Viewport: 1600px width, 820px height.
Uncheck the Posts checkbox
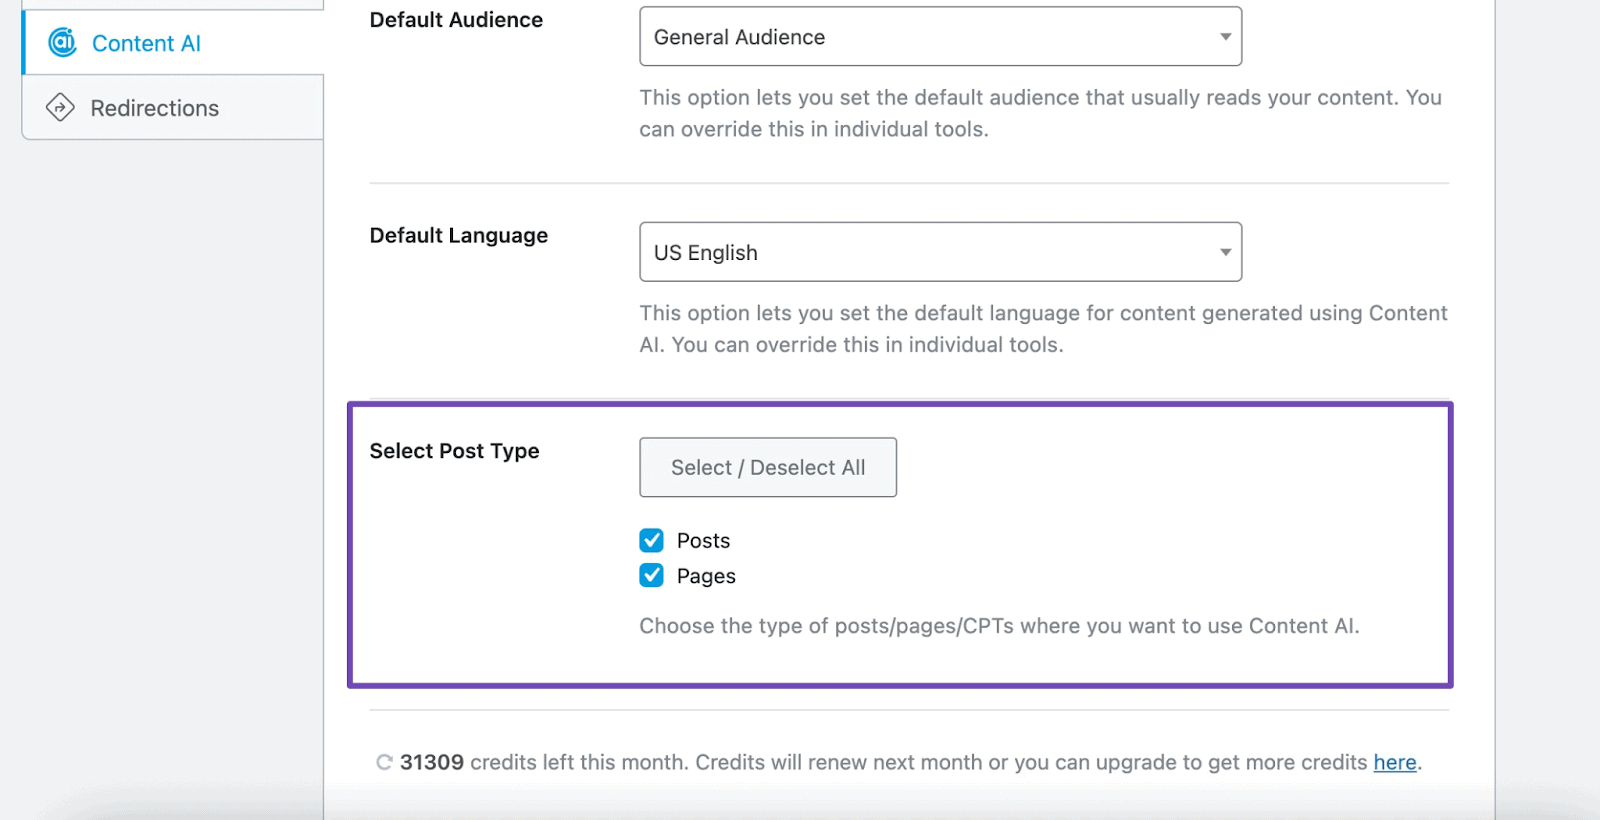pyautogui.click(x=652, y=540)
